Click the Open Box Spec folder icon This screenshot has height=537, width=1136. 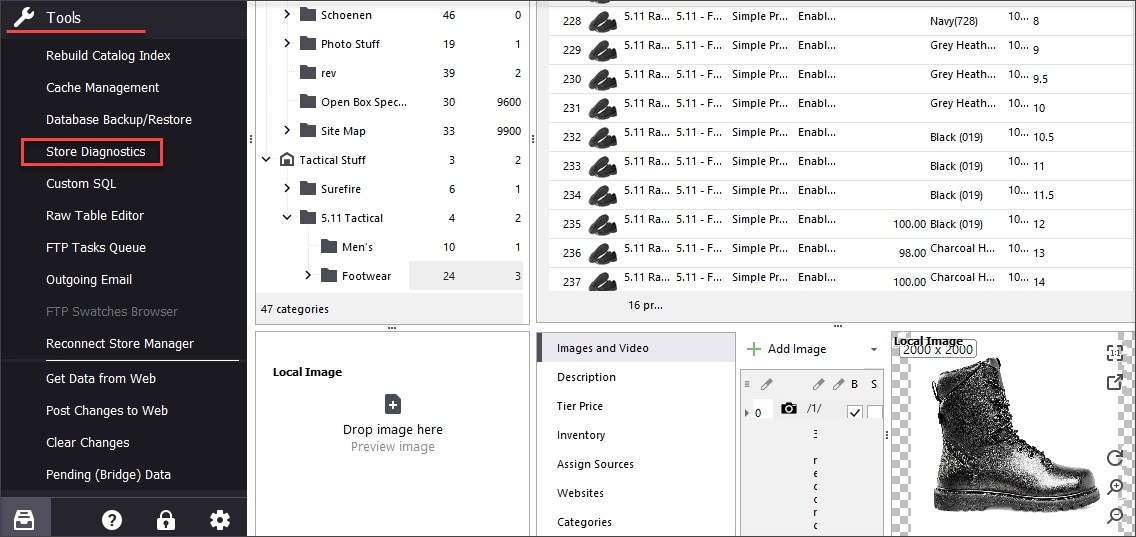tap(308, 102)
